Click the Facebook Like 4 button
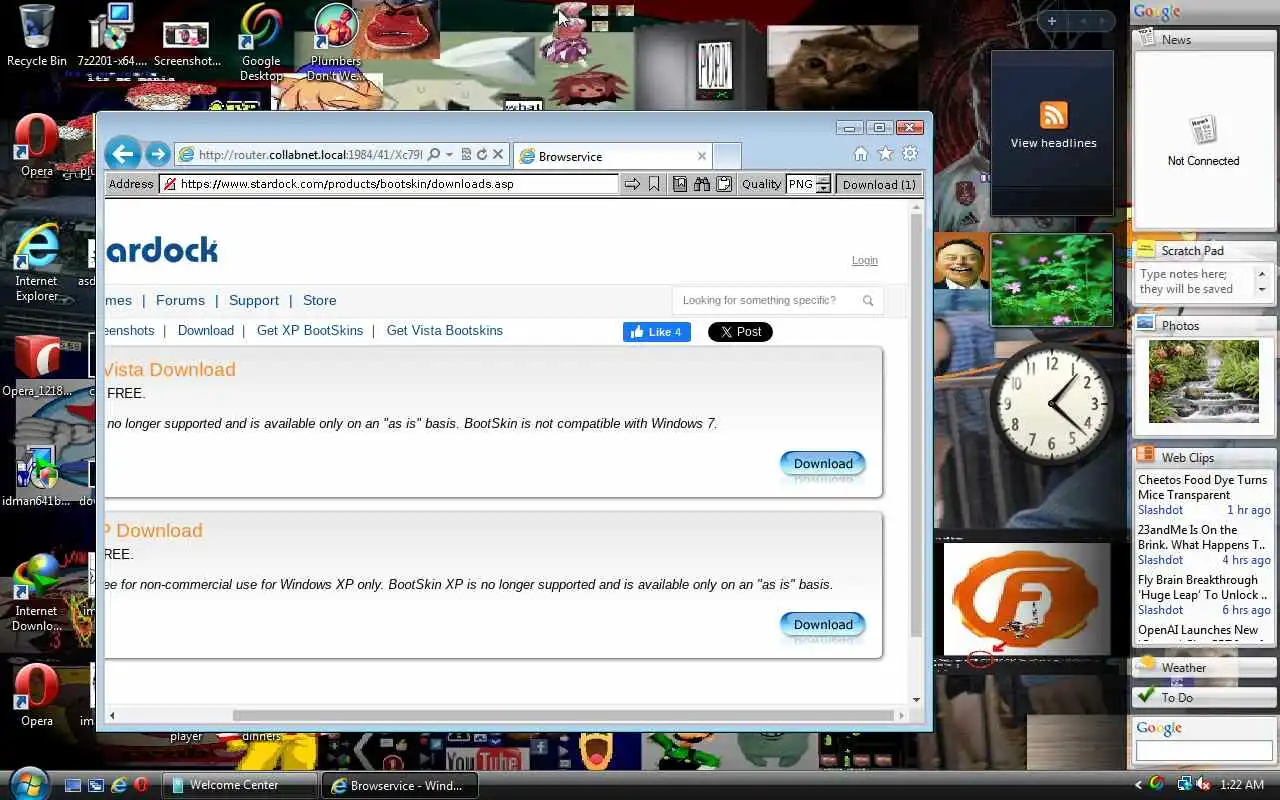 tap(657, 332)
